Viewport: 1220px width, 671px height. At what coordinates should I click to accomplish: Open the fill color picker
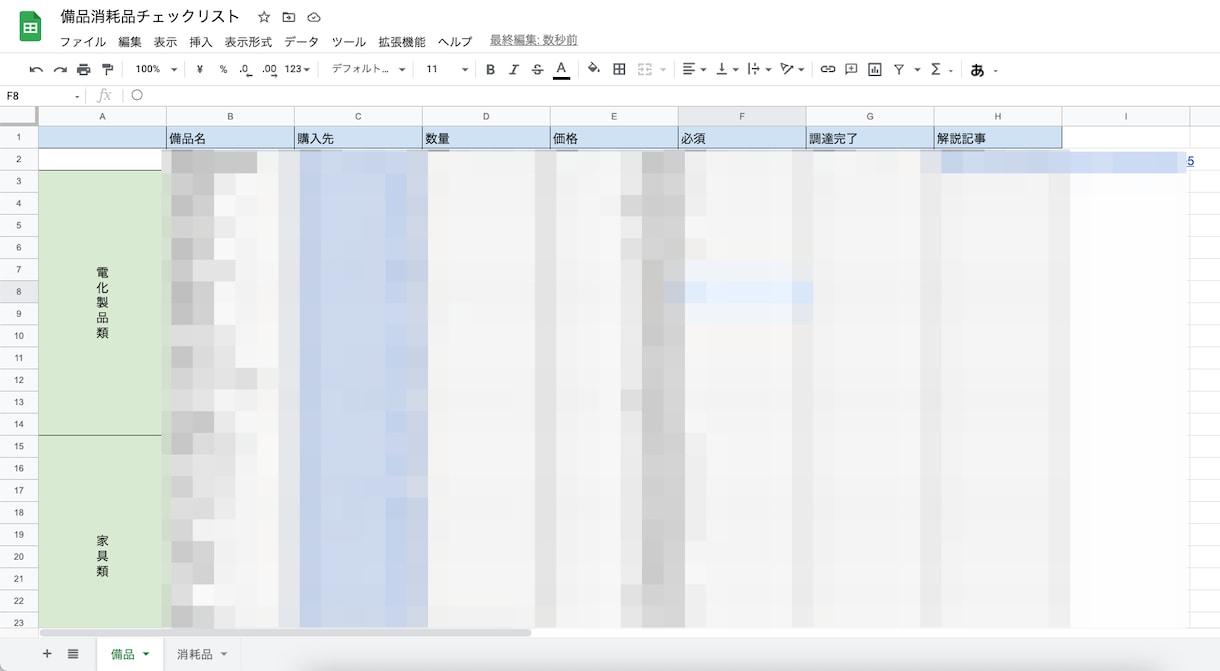coord(594,69)
